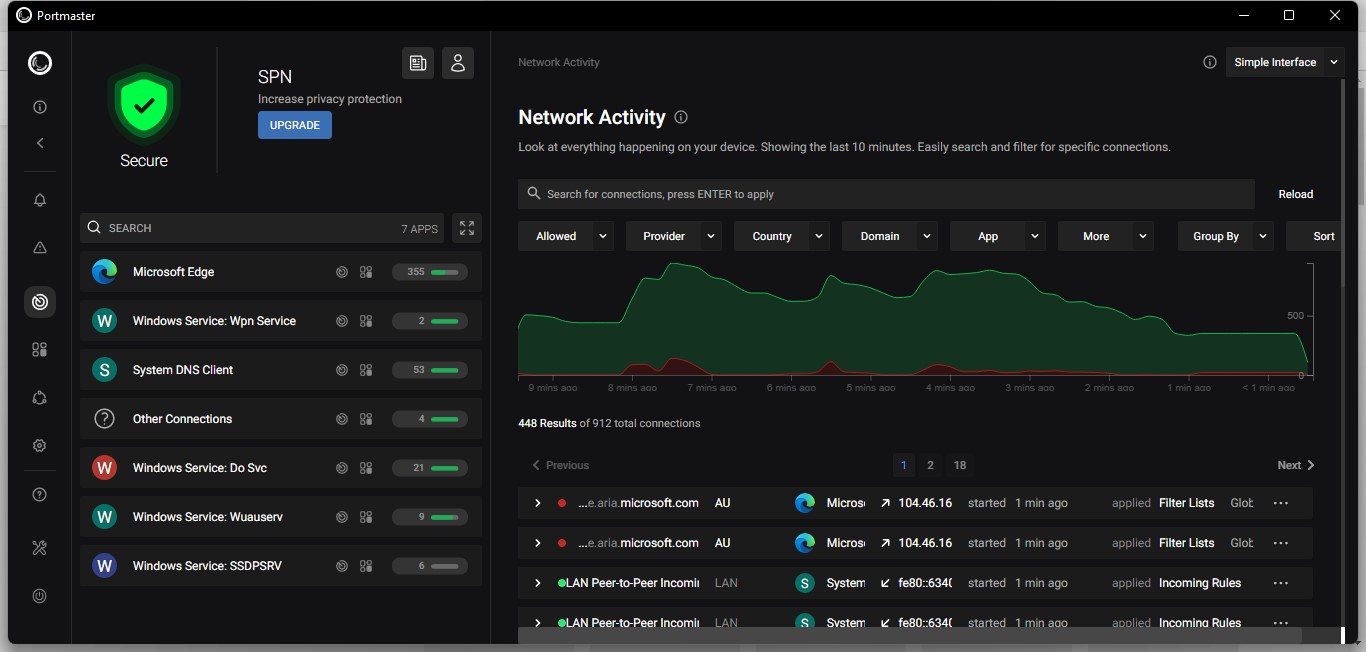Open the SPN nodes icon in sidebar
Image resolution: width=1366 pixels, height=652 pixels.
click(x=40, y=398)
